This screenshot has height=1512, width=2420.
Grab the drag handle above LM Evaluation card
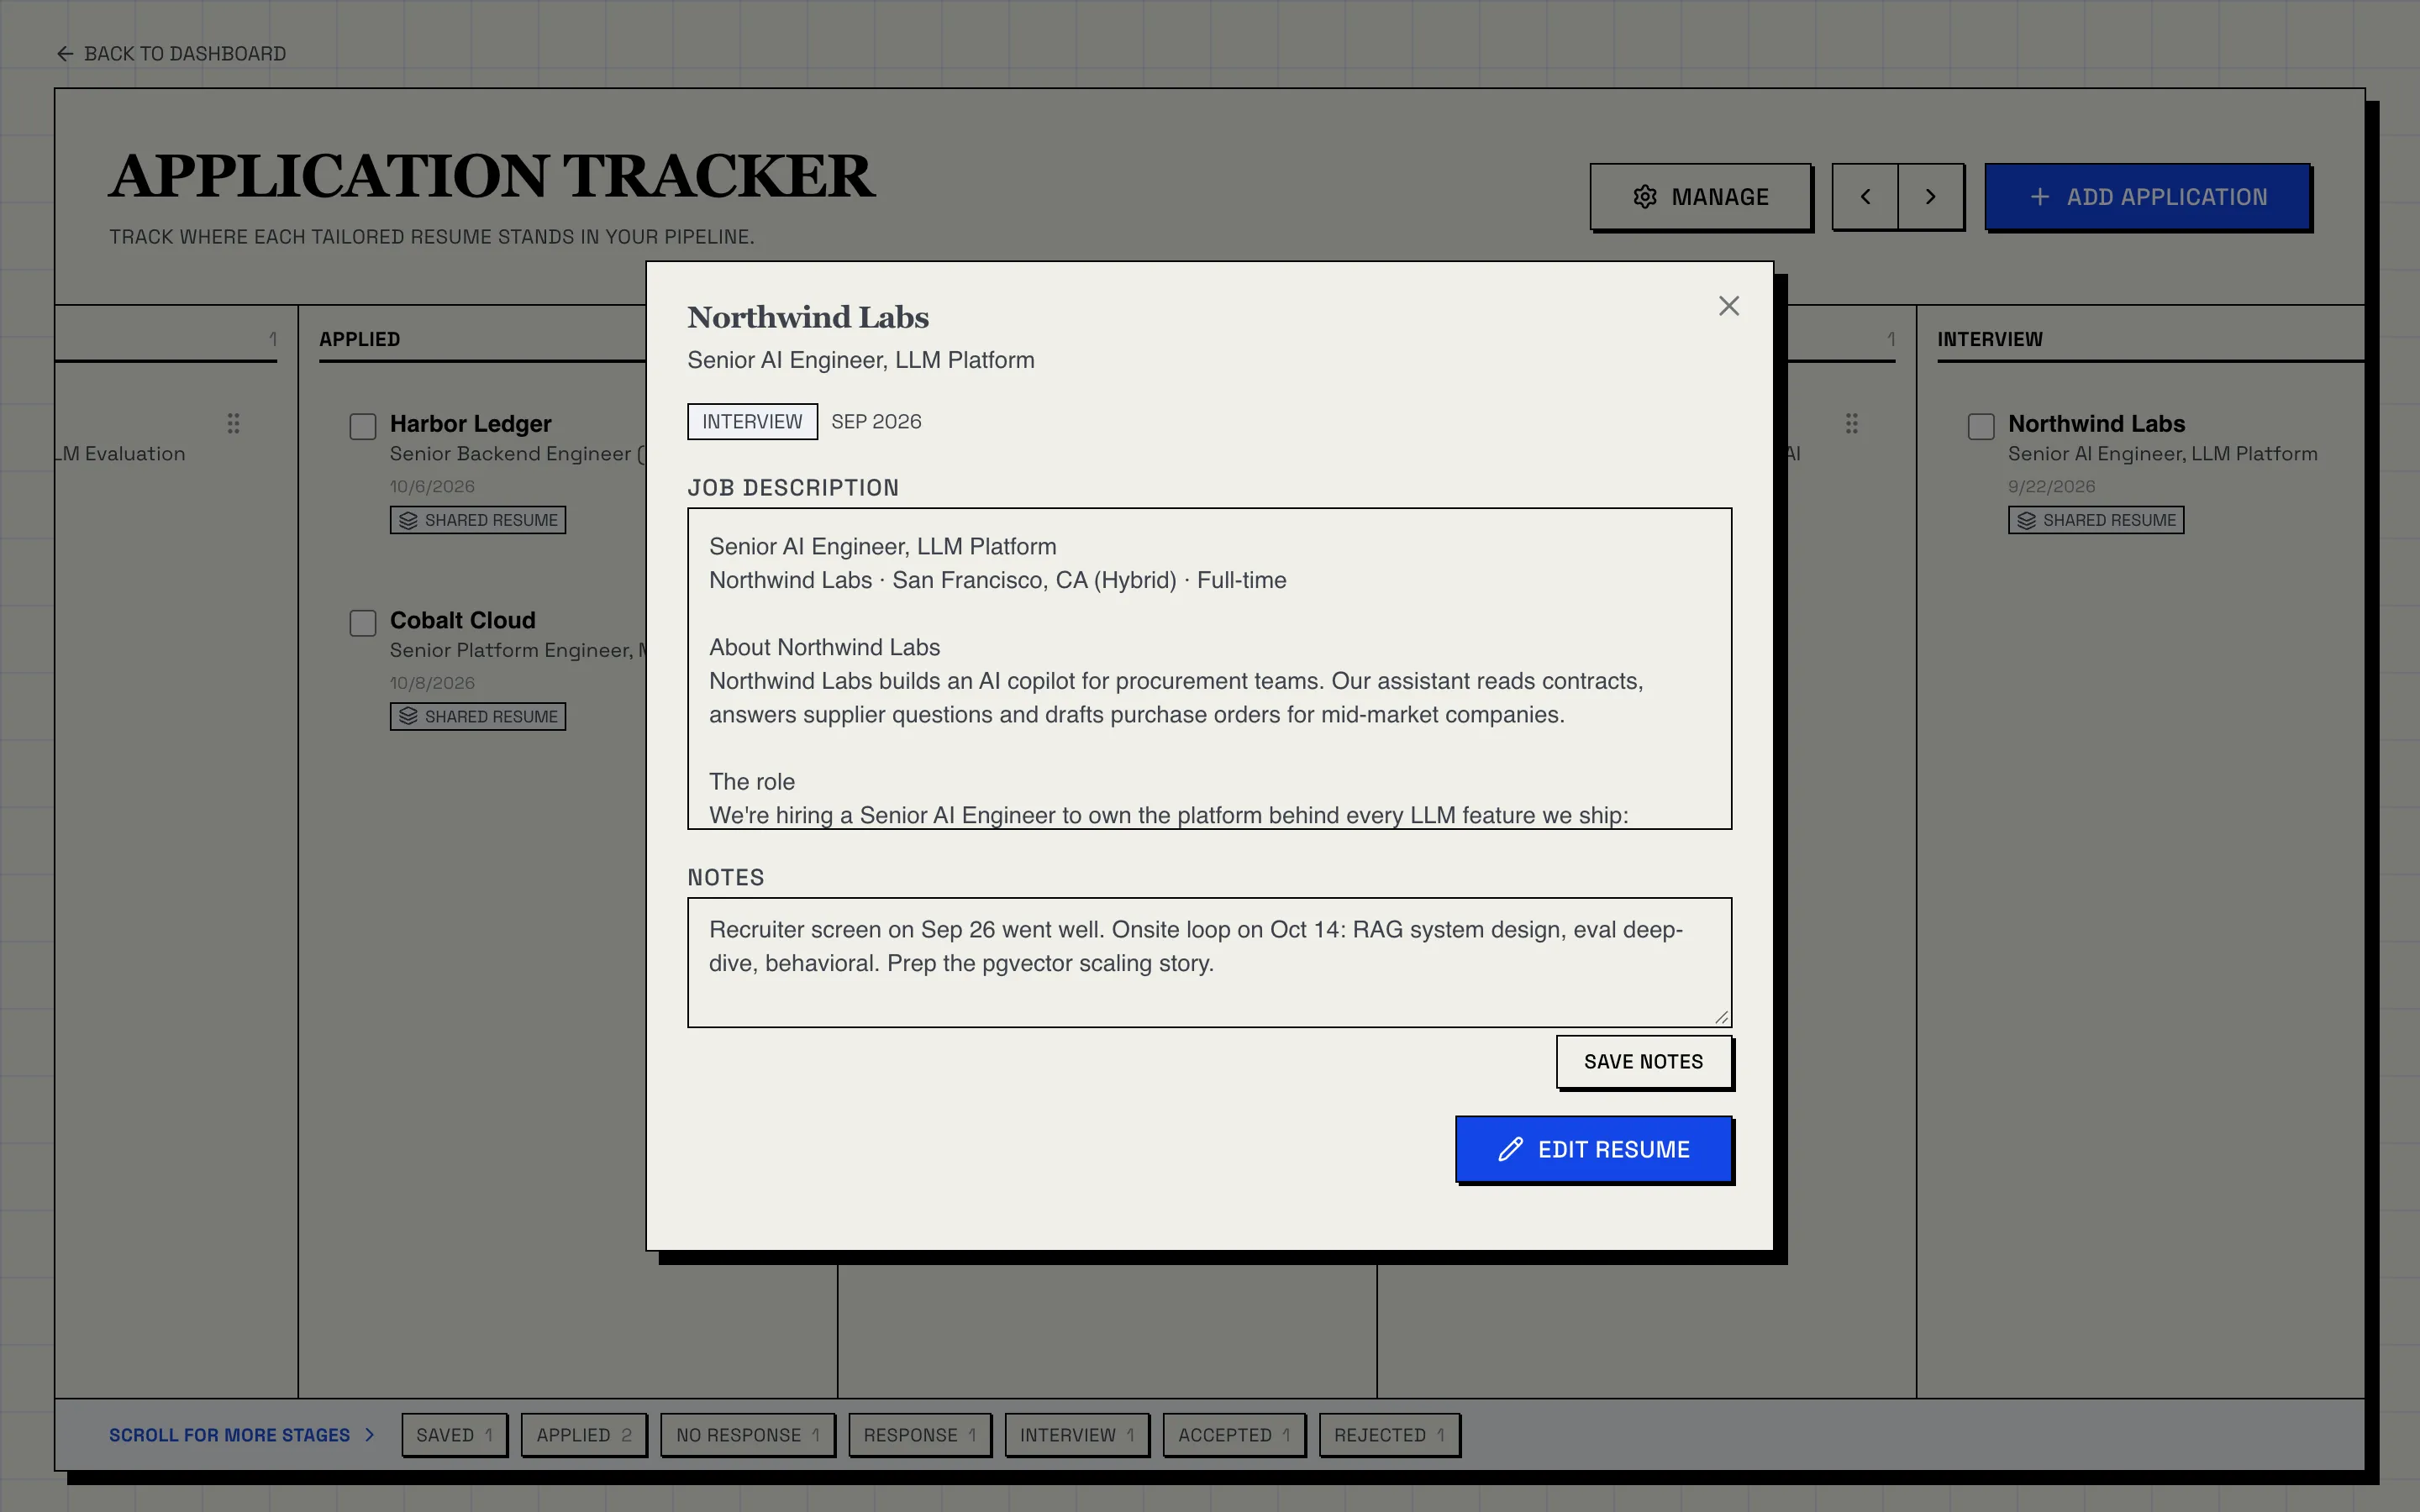point(233,423)
